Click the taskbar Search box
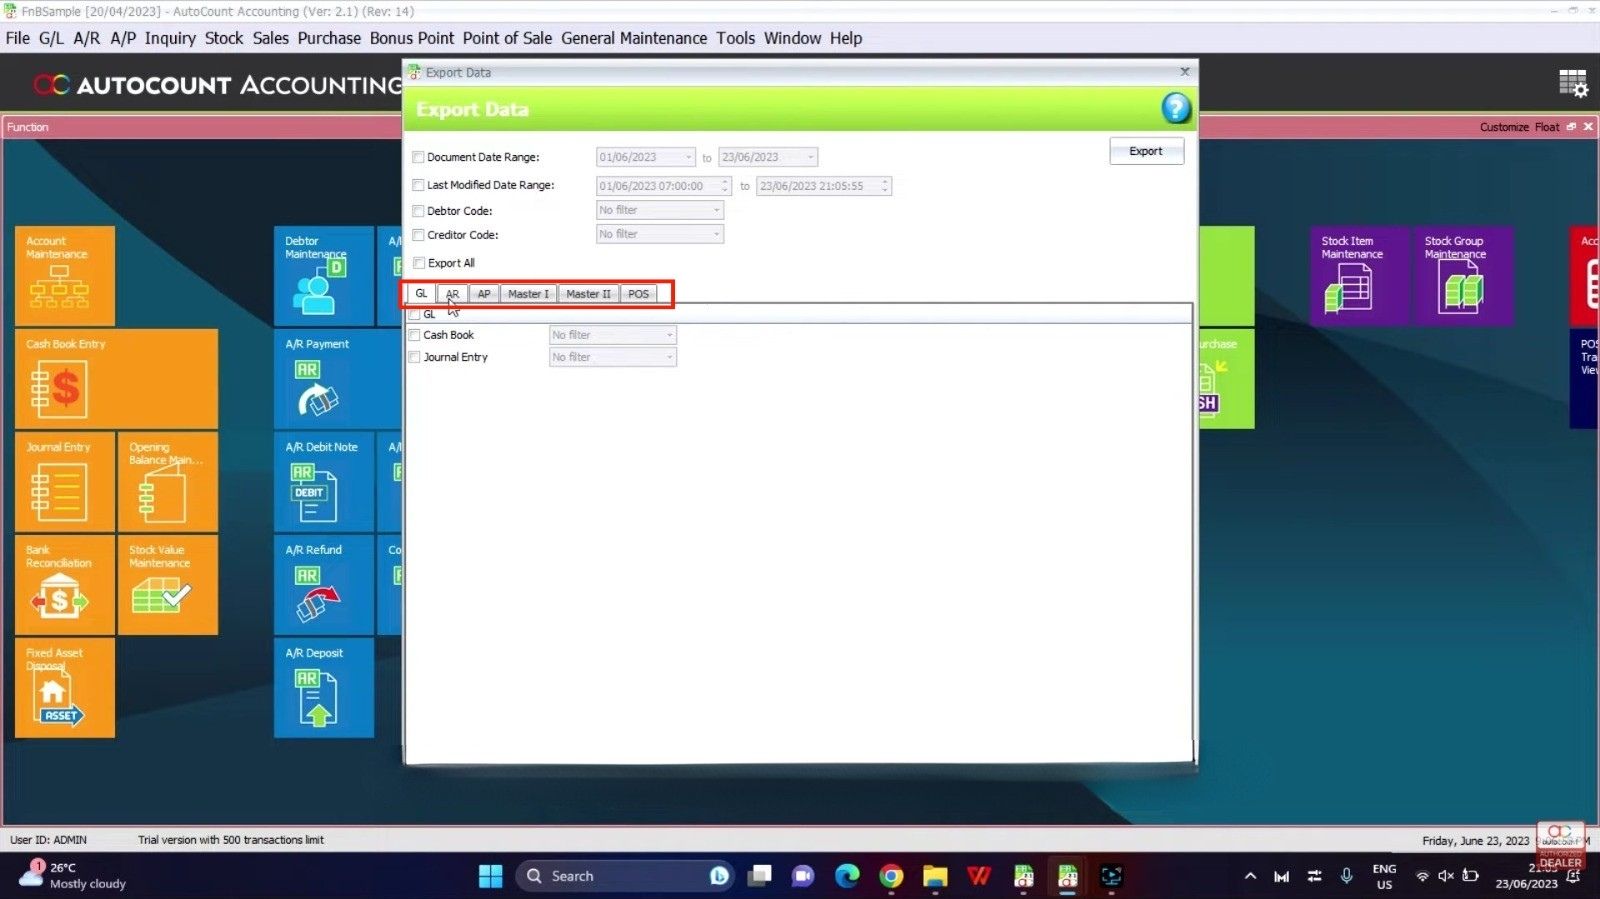Viewport: 1600px width, 899px height. 625,876
